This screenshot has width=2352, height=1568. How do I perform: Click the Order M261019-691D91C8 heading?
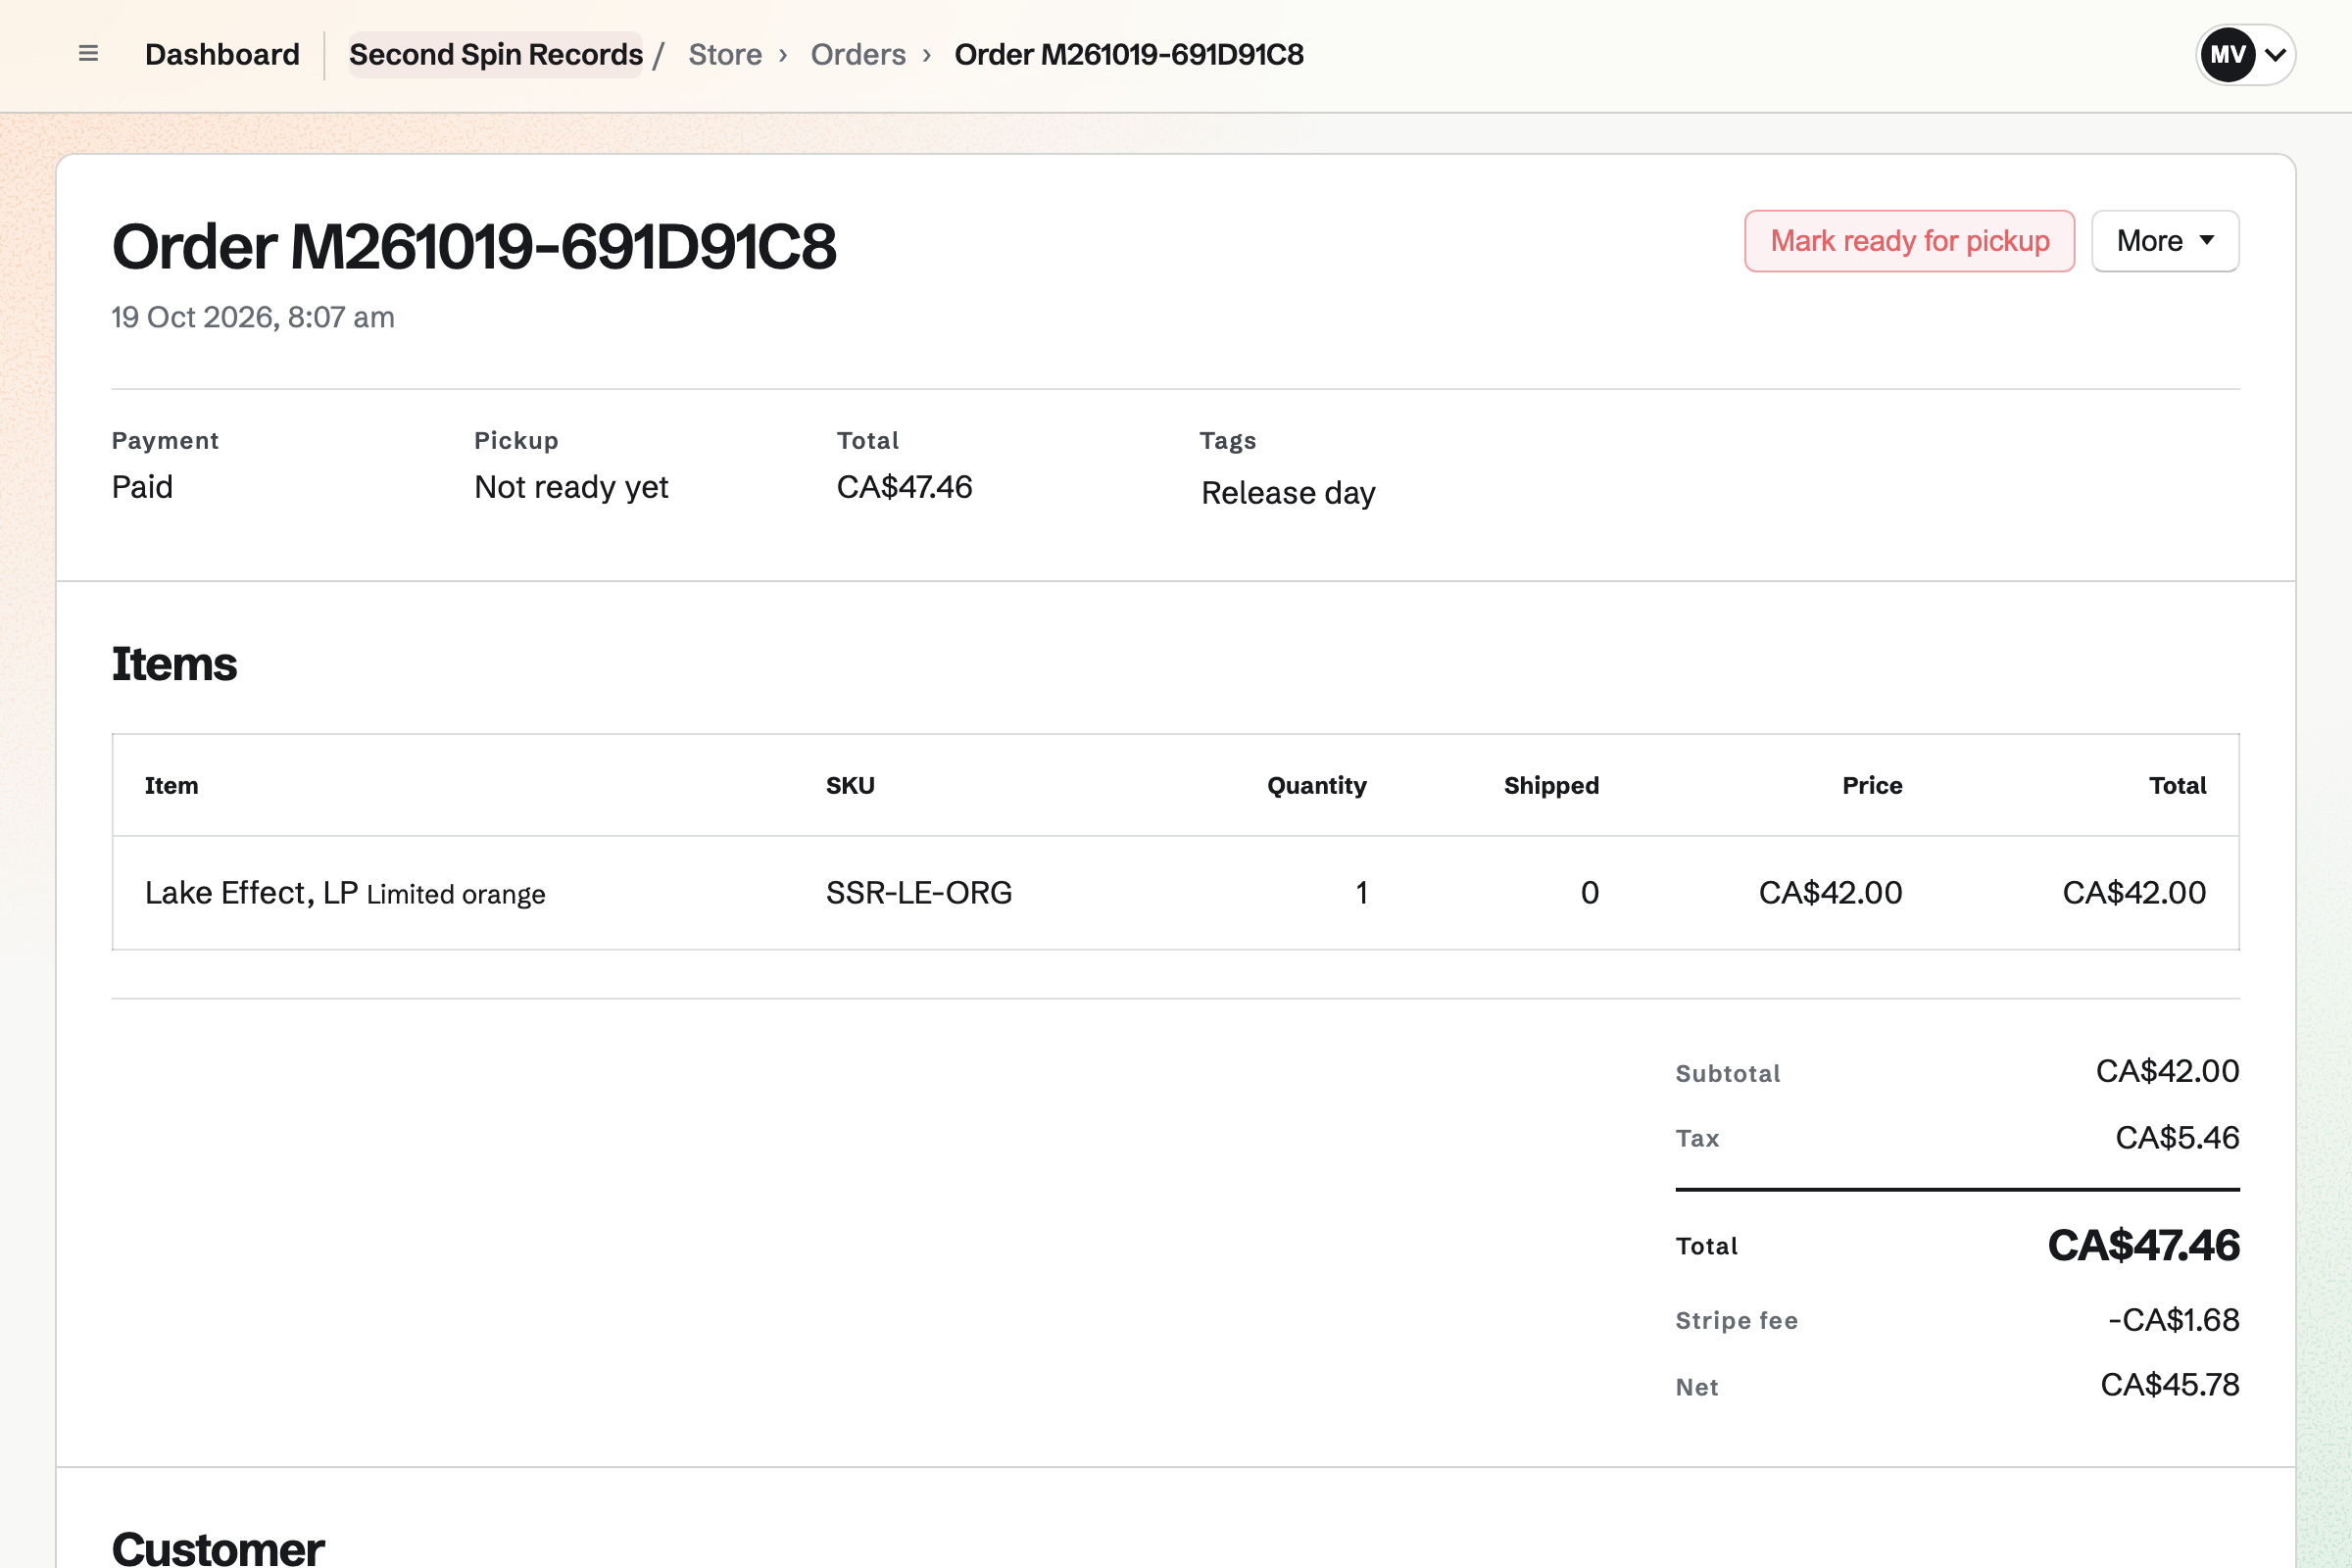point(474,246)
